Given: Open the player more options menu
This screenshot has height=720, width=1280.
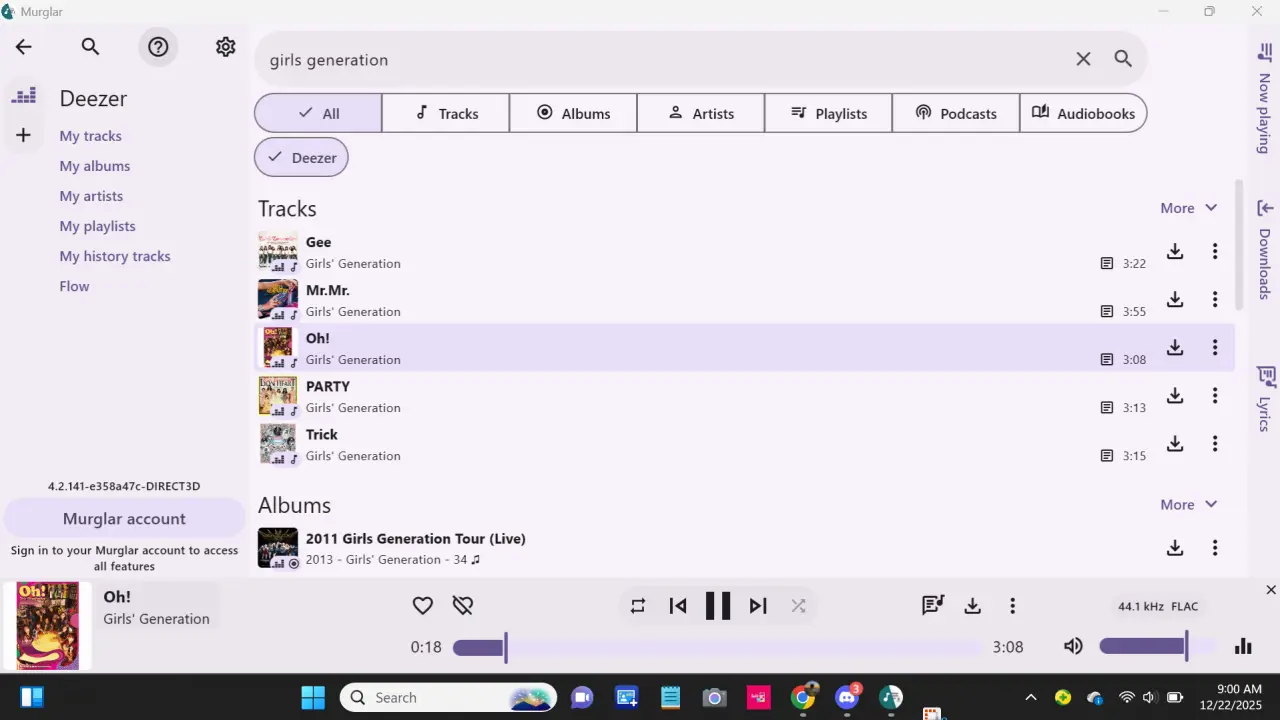Looking at the screenshot, I should coord(1012,605).
